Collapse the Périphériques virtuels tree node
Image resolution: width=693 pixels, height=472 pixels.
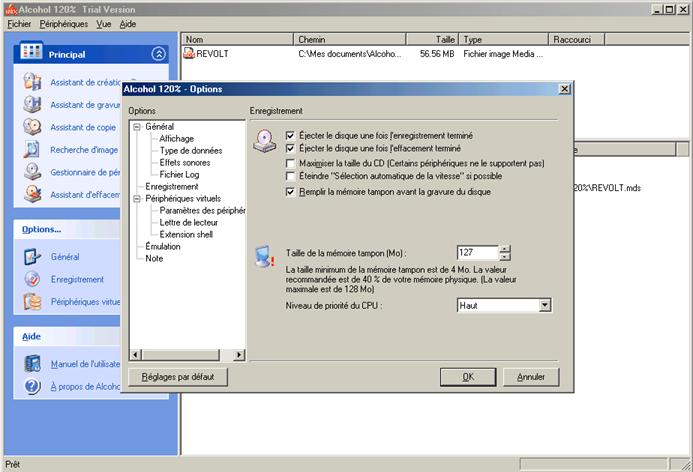click(137, 199)
